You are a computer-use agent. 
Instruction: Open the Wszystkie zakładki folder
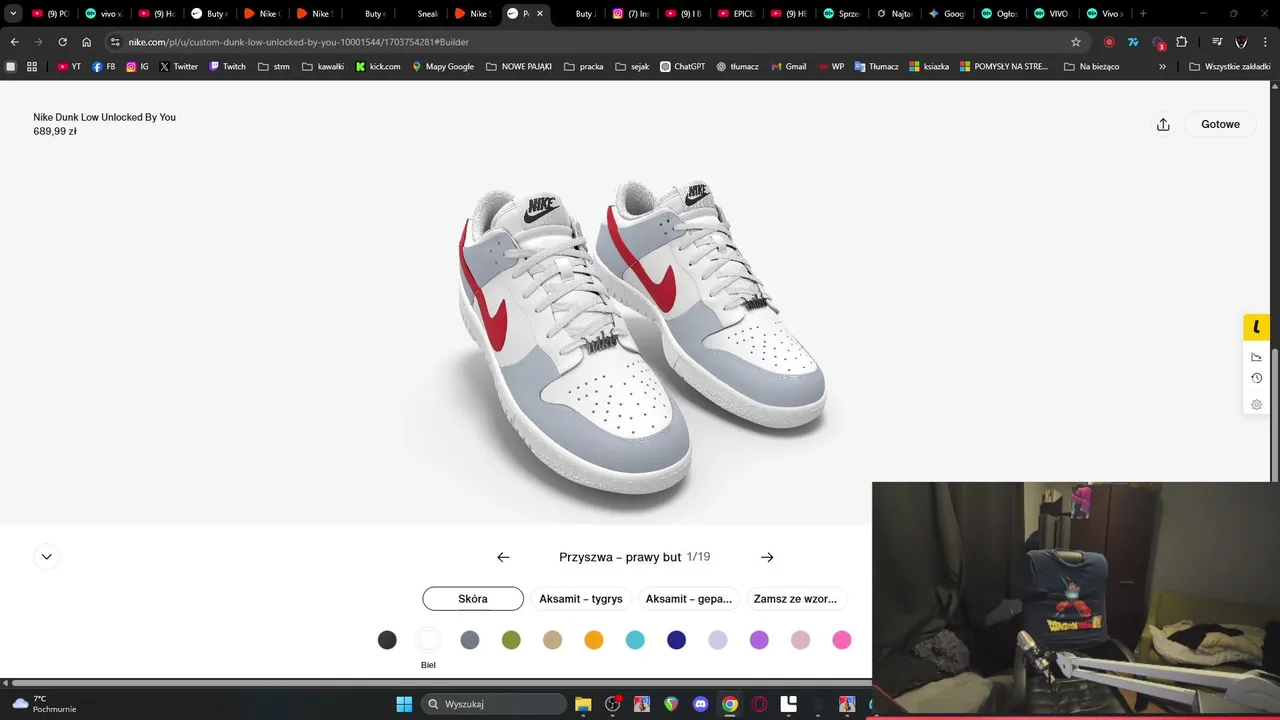coord(1230,67)
